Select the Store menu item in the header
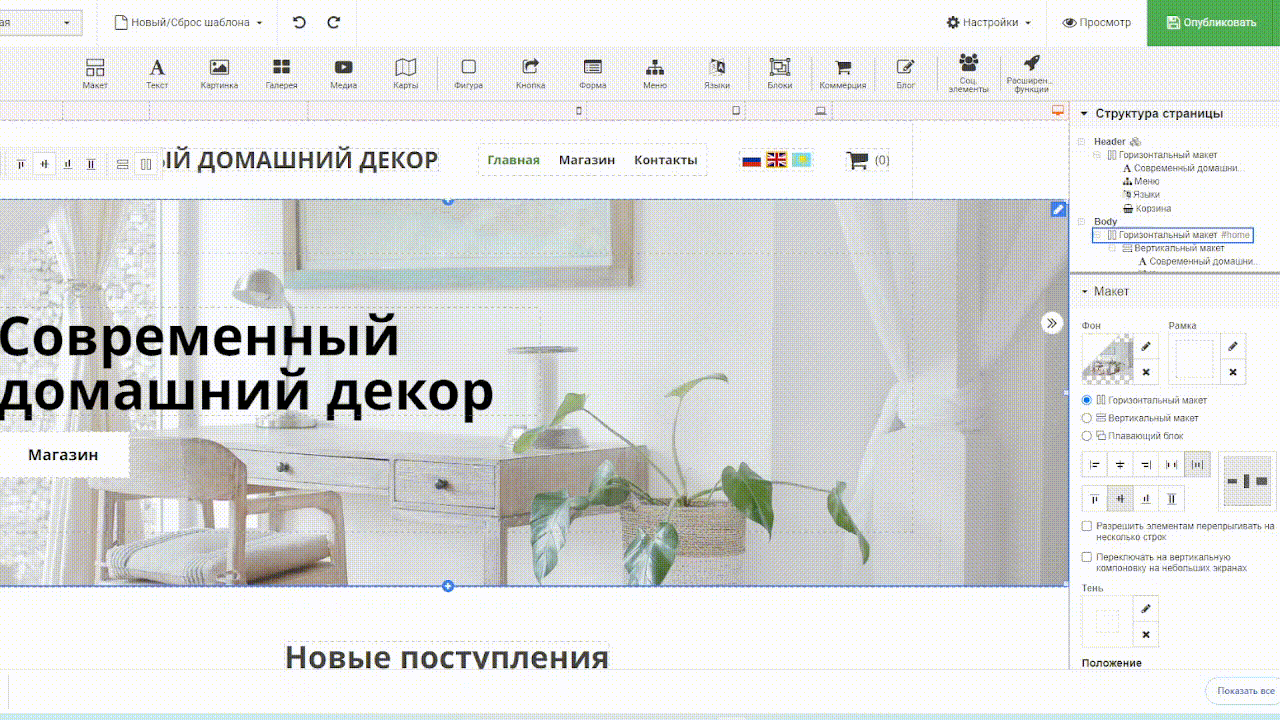Screen dimensions: 1280x720 (586, 160)
